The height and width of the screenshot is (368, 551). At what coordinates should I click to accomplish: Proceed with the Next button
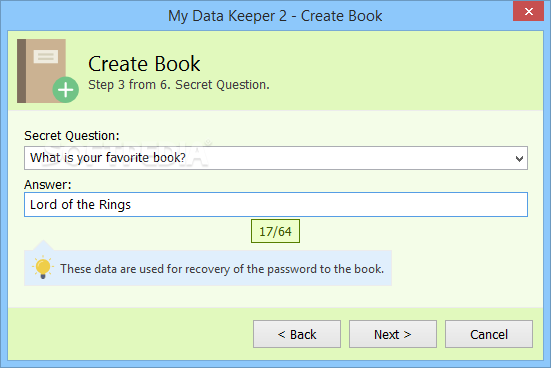coord(393,334)
